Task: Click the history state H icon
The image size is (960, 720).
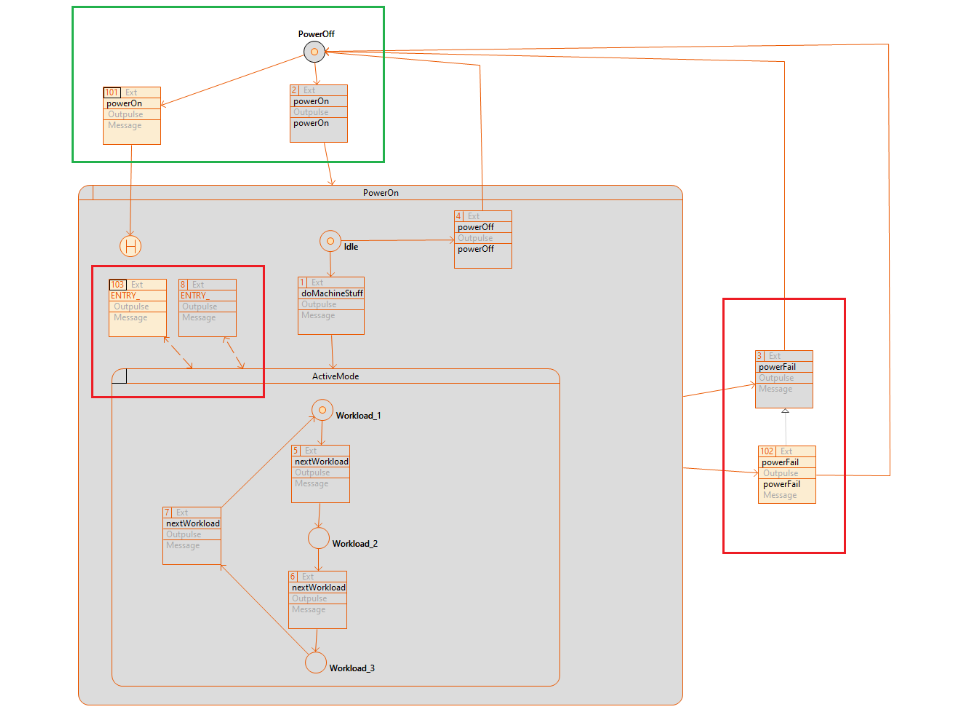Action: click(130, 245)
